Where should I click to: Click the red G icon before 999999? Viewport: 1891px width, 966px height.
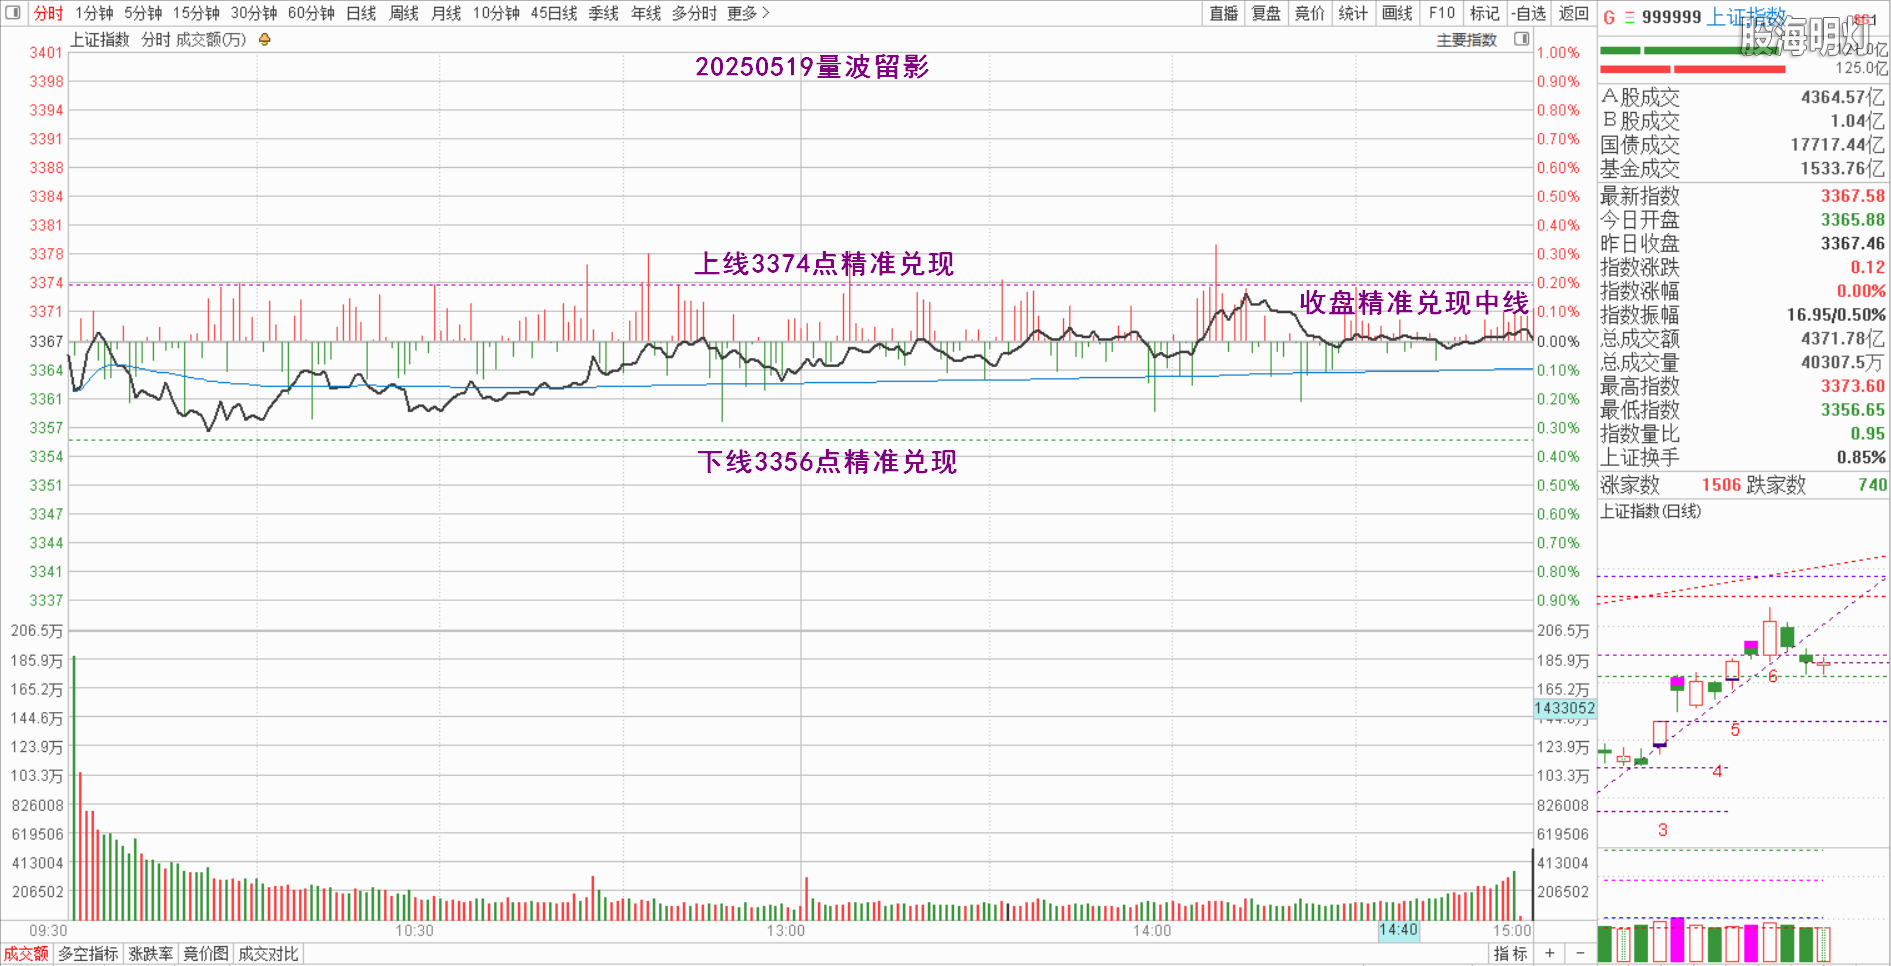point(1609,17)
